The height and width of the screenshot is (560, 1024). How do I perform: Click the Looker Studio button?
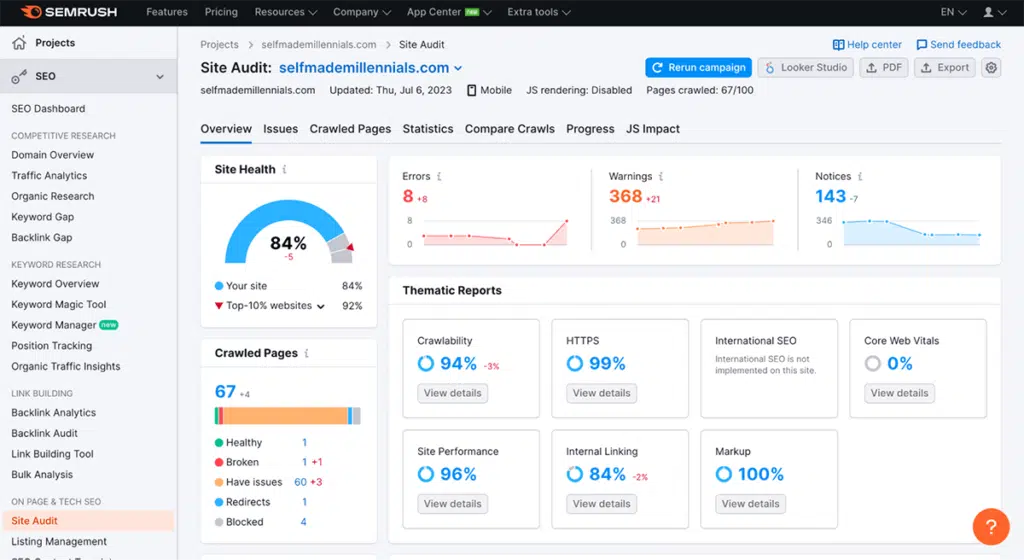click(805, 67)
